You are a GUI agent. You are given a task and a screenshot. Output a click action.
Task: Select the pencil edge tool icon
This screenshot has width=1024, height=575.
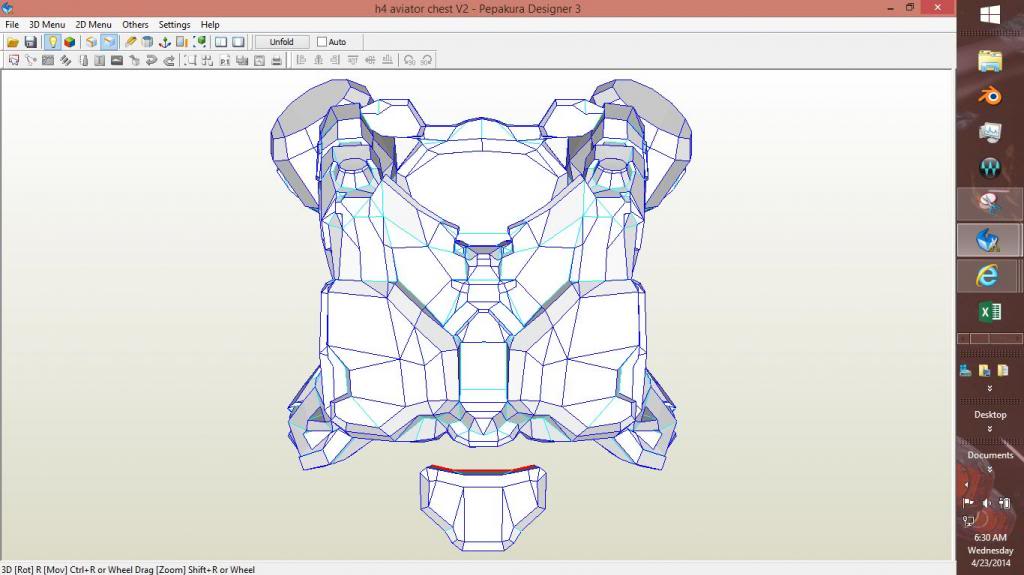pyautogui.click(x=131, y=42)
